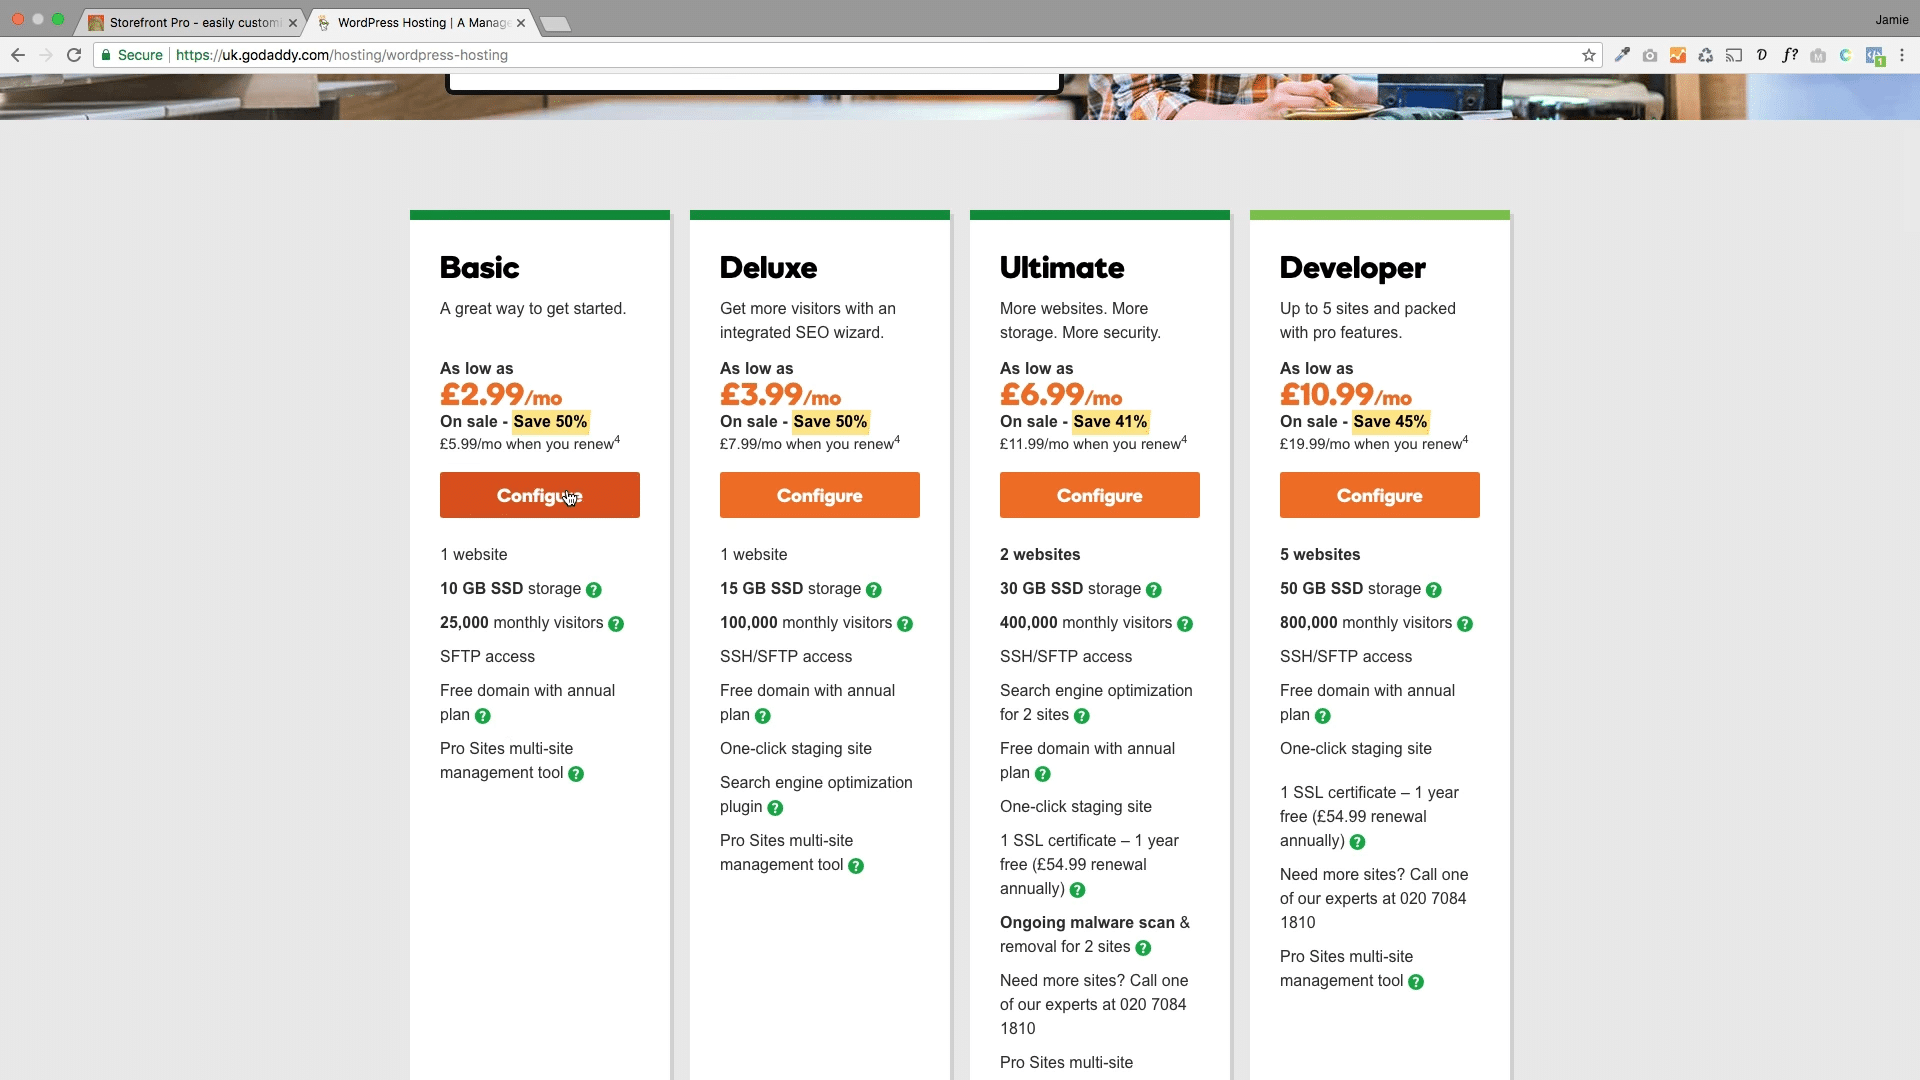Show help for Deluxe 15 GB SSD storage
1920x1080 pixels.
[874, 590]
